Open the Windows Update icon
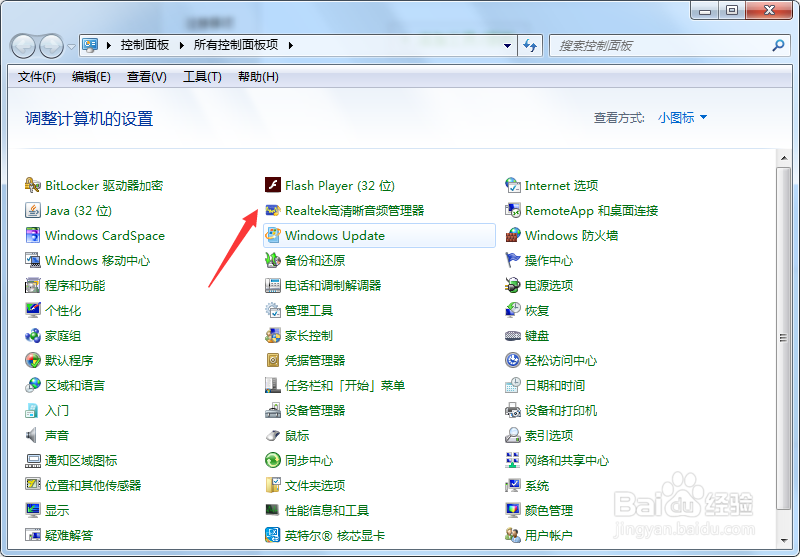This screenshot has width=800, height=557. tap(273, 235)
